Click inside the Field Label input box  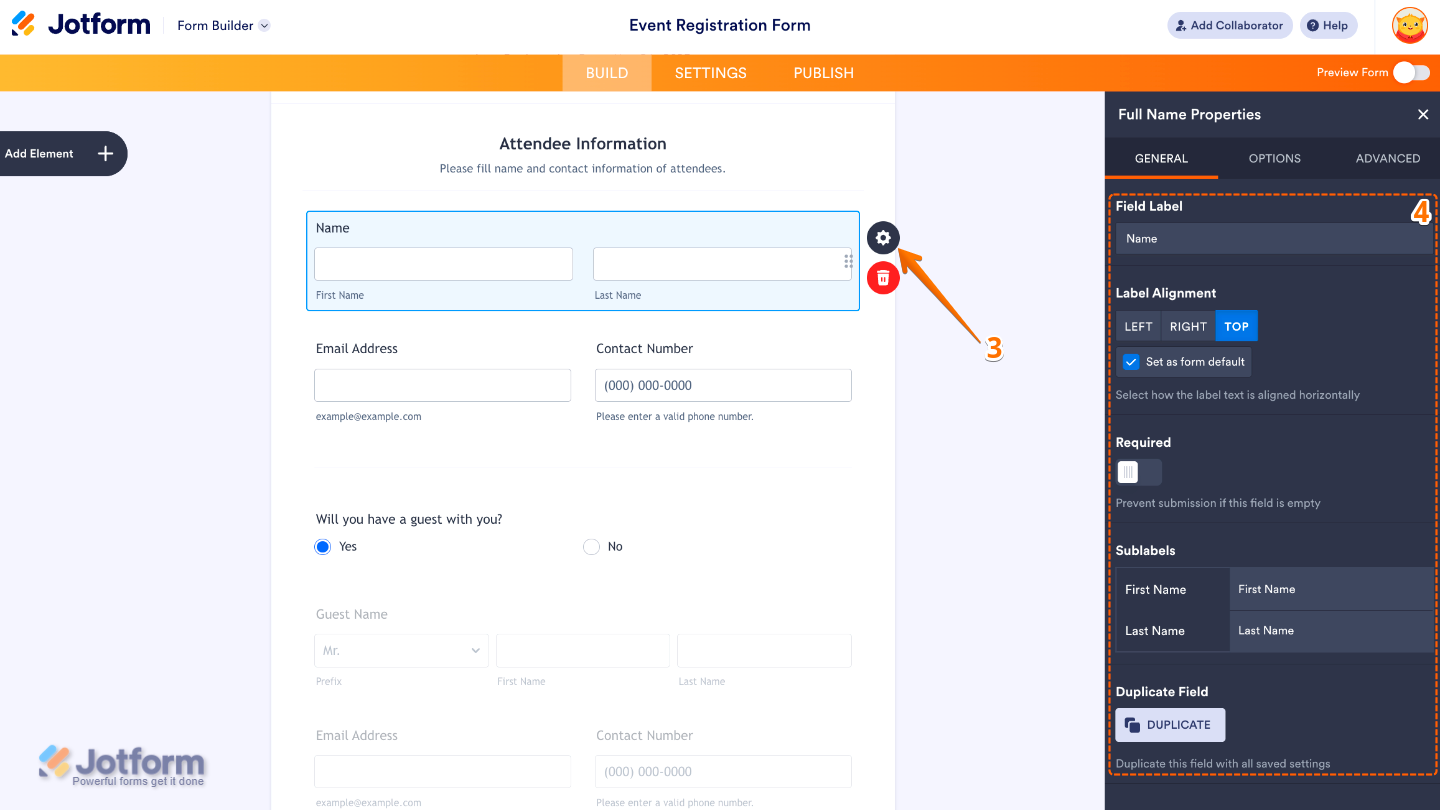[1273, 238]
